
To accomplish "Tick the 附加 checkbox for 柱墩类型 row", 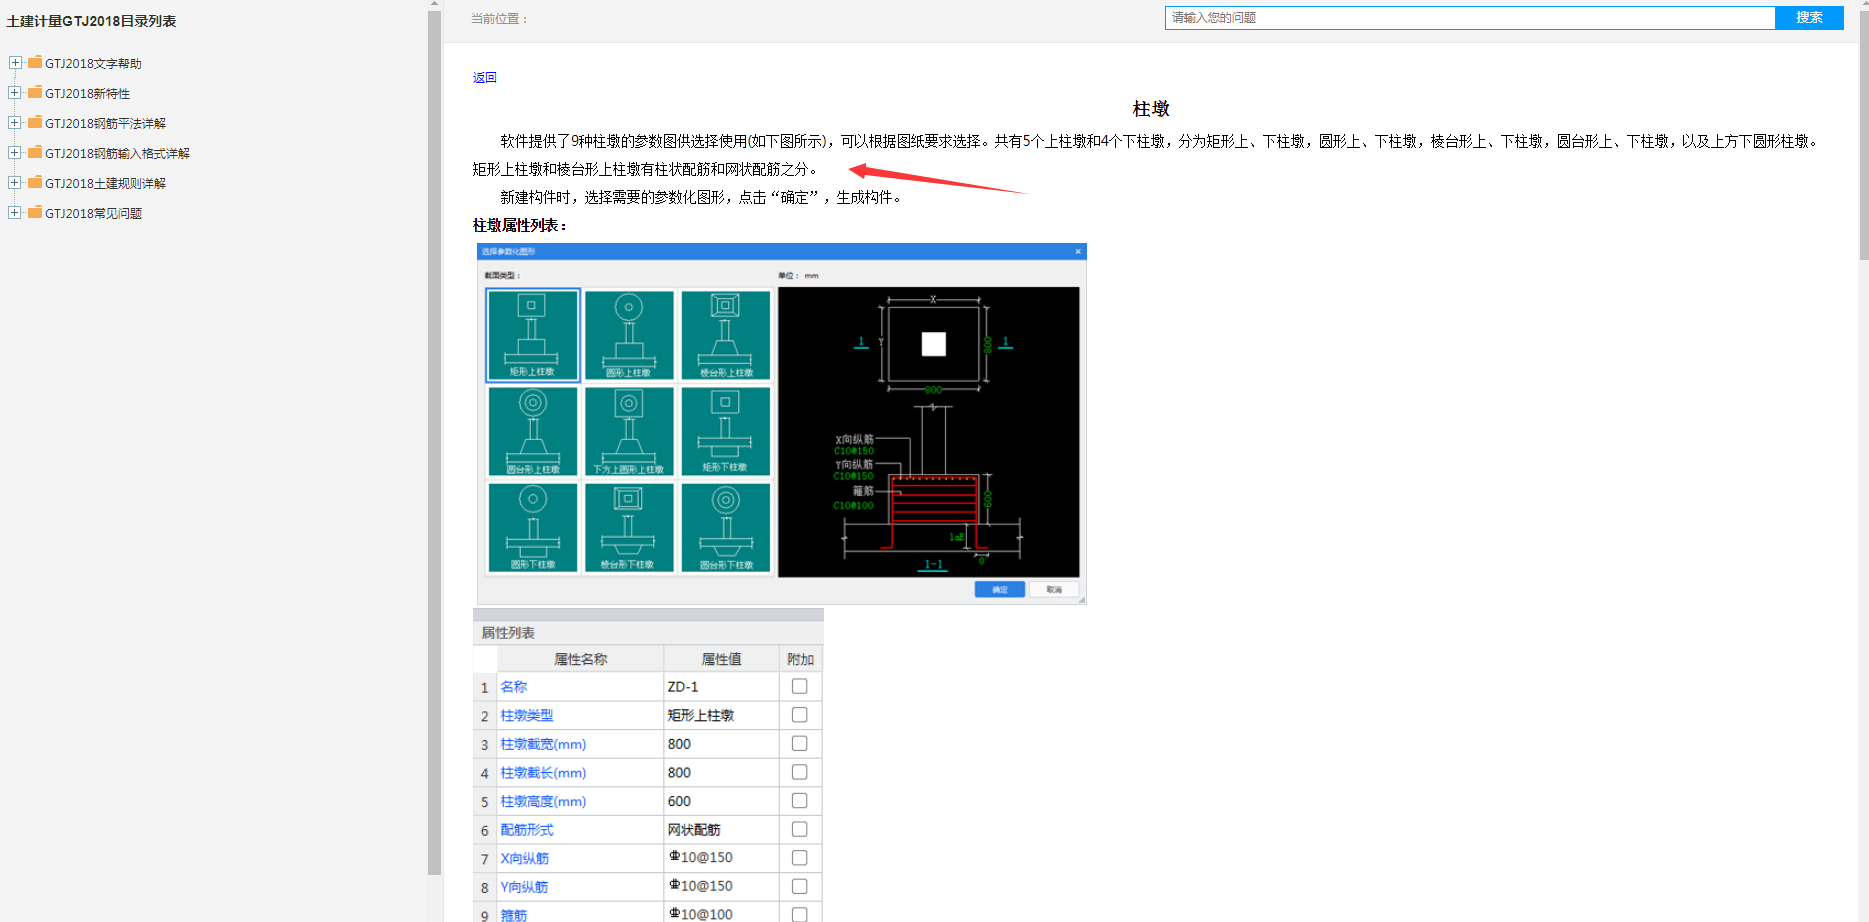I will point(799,715).
